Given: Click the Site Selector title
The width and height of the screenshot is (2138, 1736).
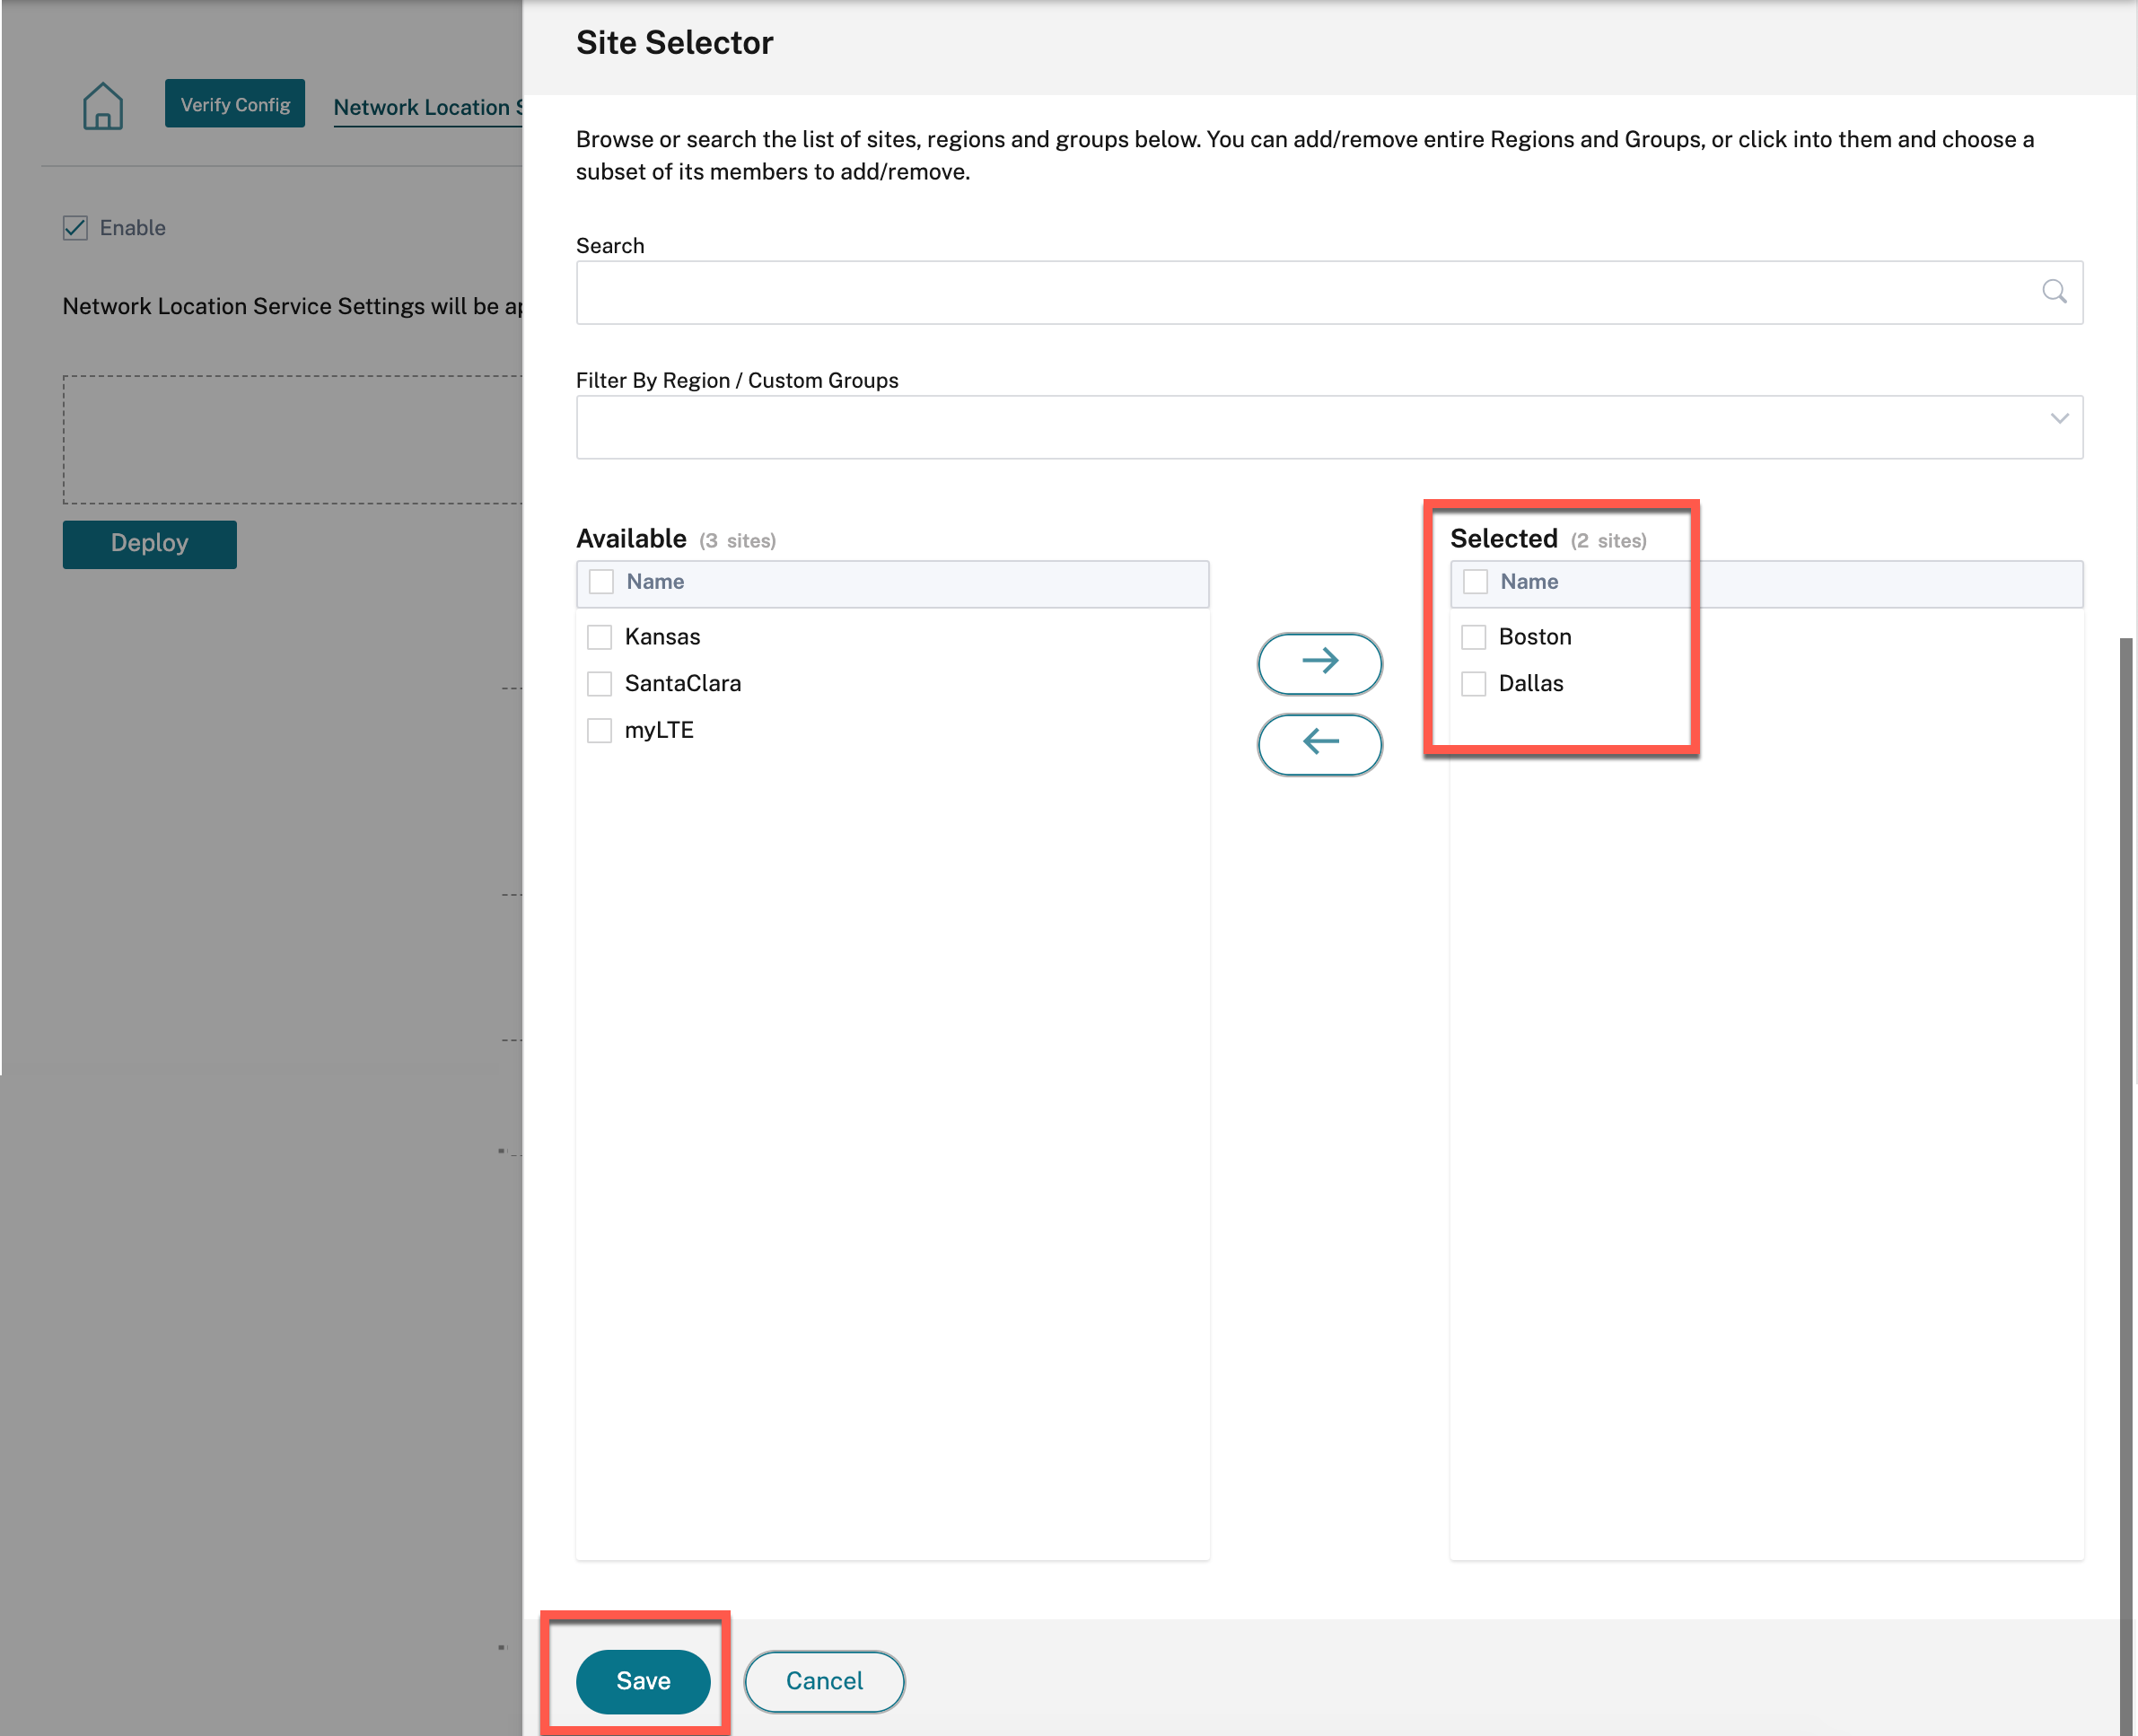Looking at the screenshot, I should coord(674,43).
